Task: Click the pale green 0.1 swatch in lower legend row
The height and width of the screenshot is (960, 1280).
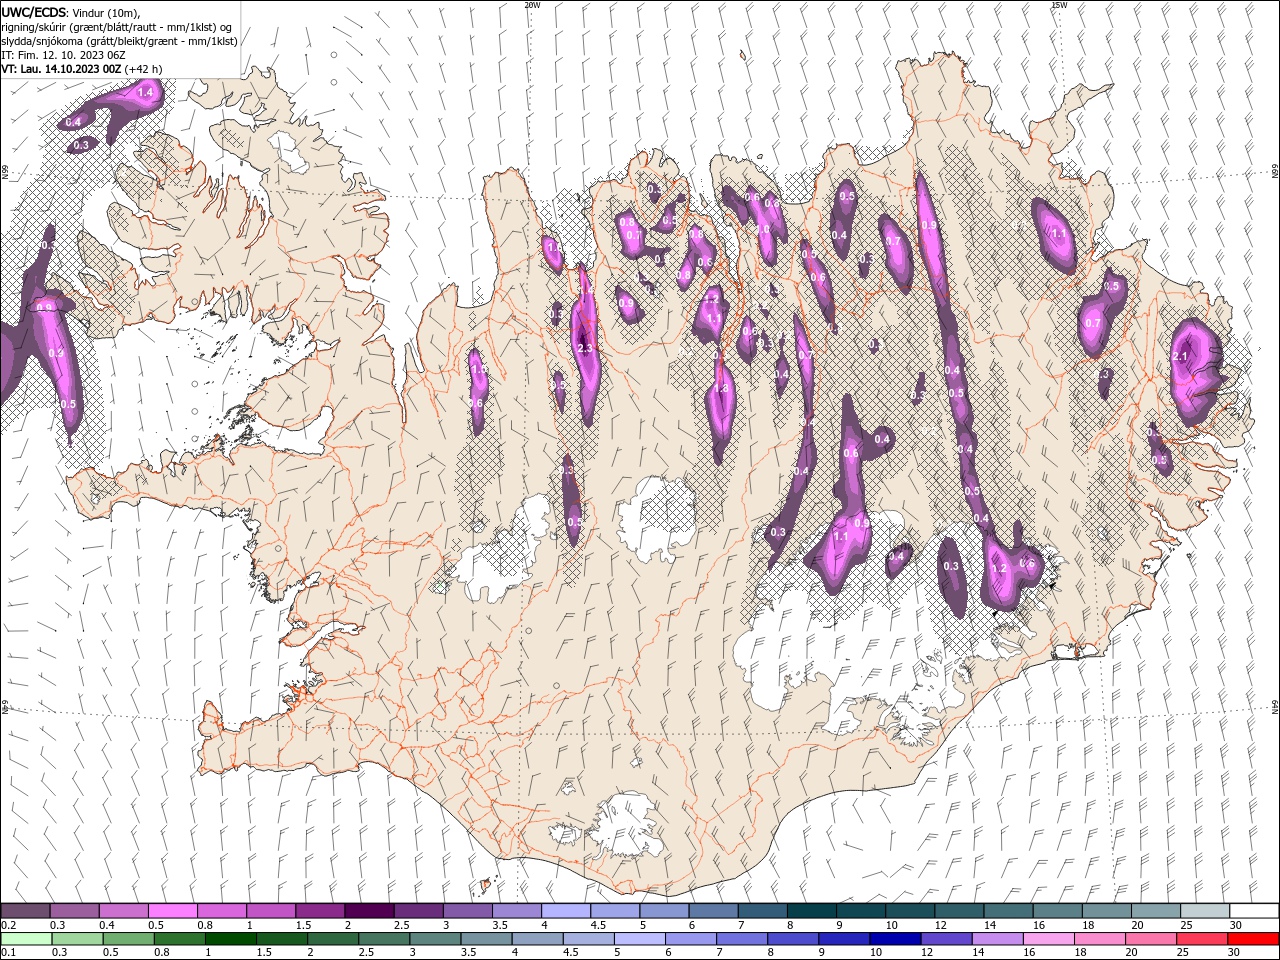Action: pyautogui.click(x=25, y=939)
